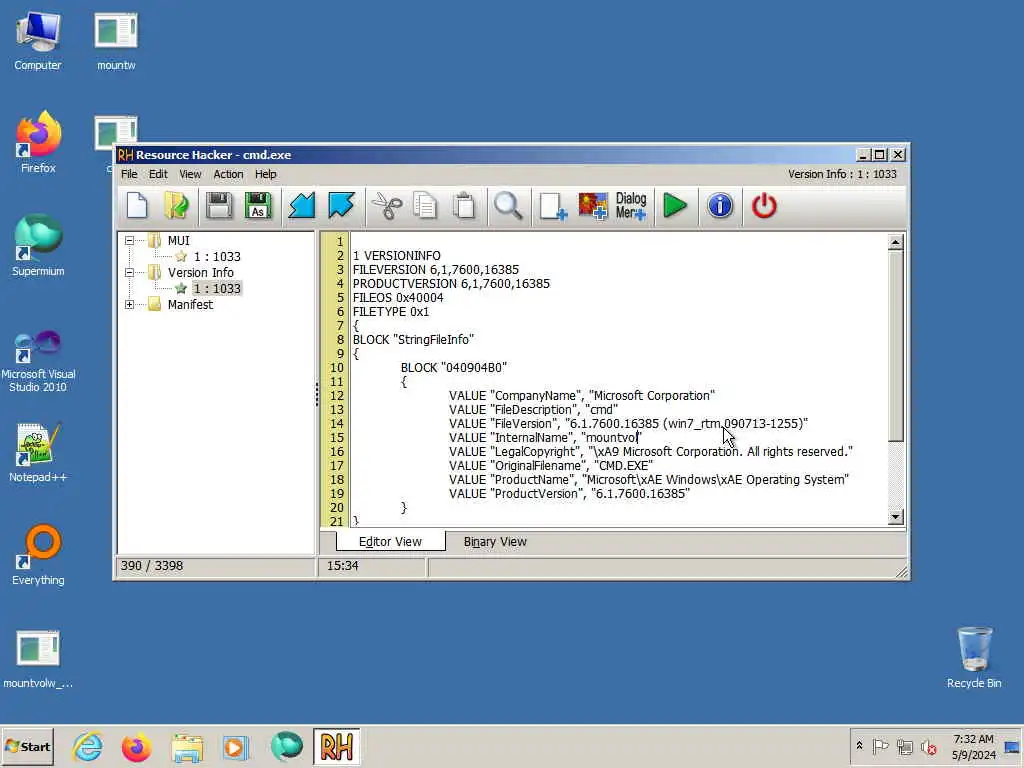Select the Notepad++ desktop shortcut
The width and height of the screenshot is (1024, 768).
[x=38, y=453]
